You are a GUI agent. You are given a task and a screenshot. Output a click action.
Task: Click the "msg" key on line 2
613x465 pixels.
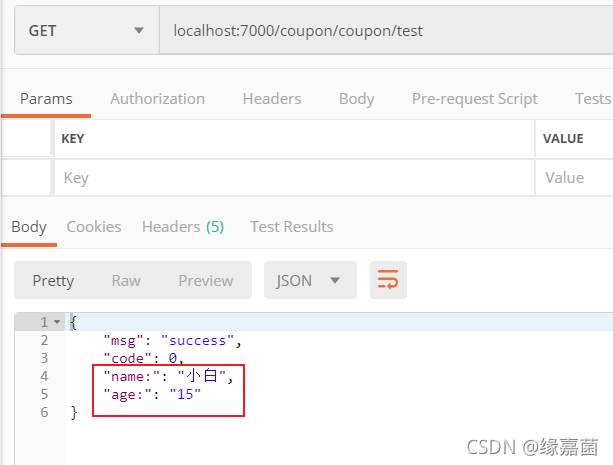(x=124, y=341)
